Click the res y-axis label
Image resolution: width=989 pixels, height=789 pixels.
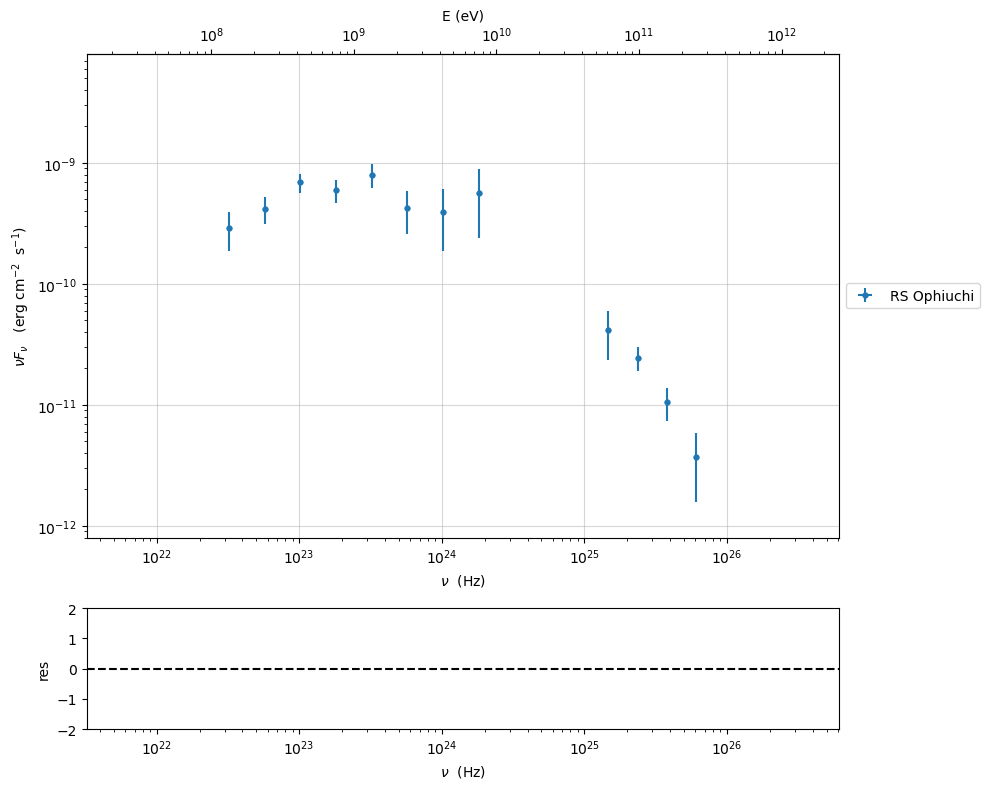[x=43, y=669]
